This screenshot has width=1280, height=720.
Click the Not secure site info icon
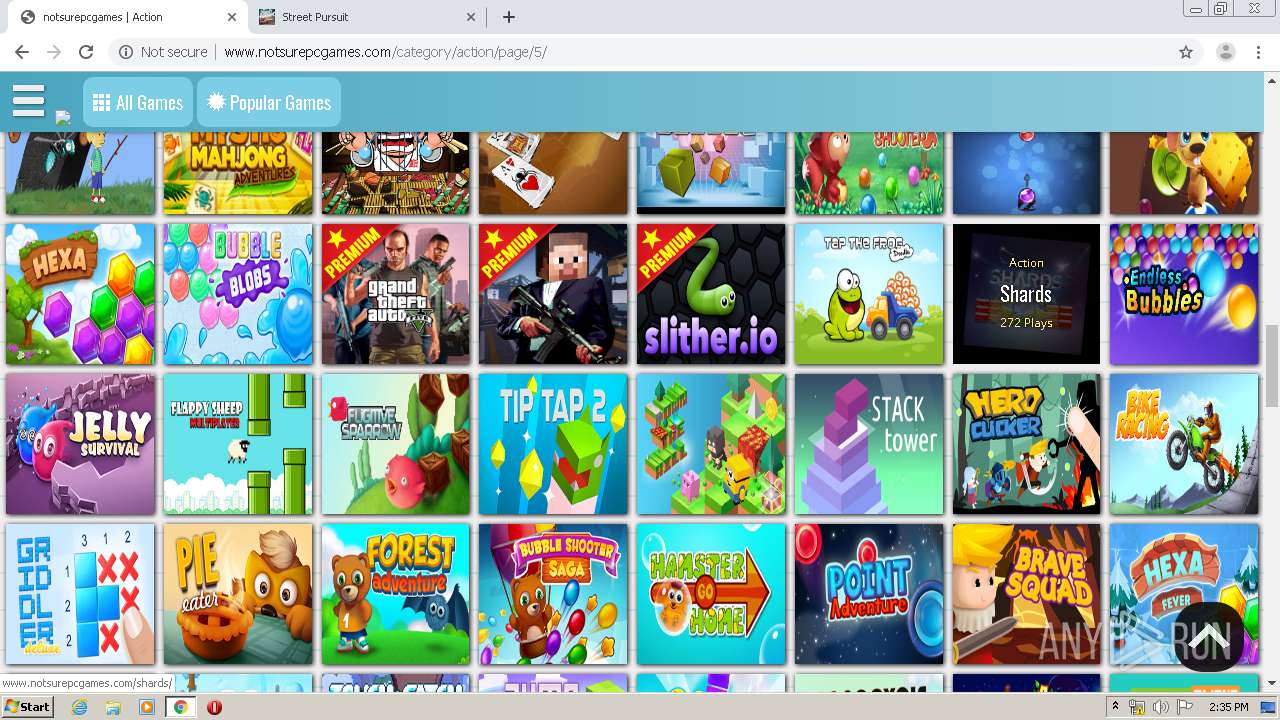pyautogui.click(x=163, y=52)
